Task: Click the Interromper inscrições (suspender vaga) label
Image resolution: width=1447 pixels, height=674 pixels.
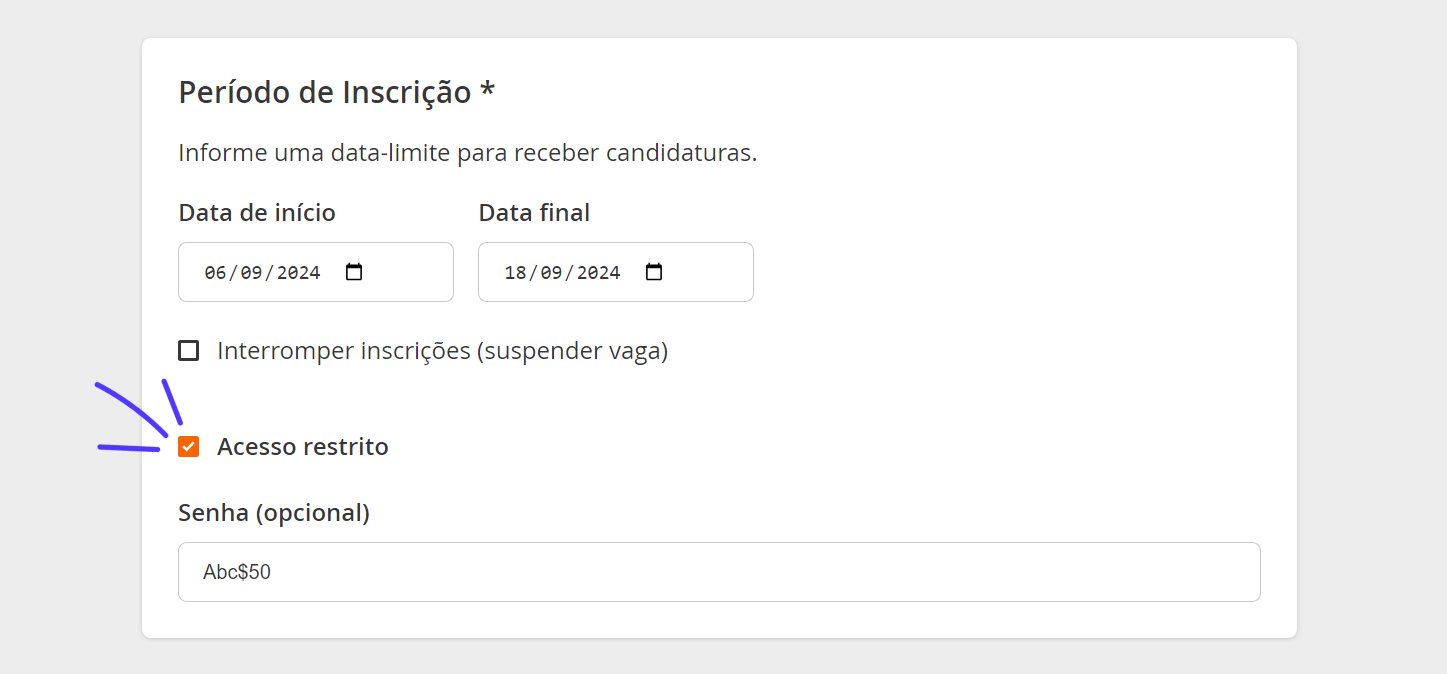Action: (x=442, y=351)
